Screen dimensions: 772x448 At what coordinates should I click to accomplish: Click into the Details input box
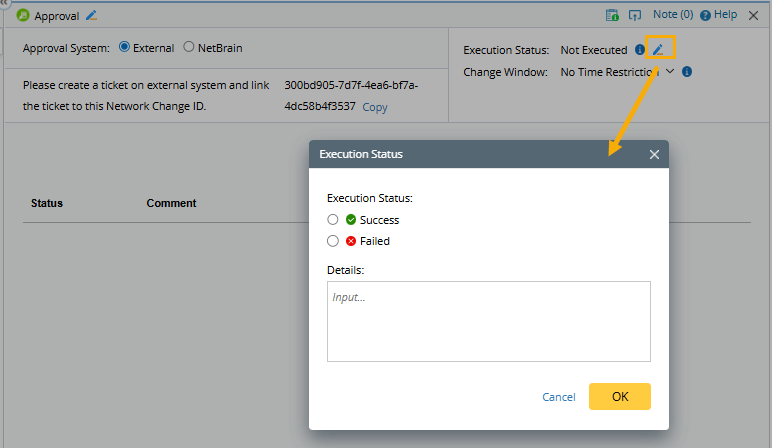(x=489, y=321)
